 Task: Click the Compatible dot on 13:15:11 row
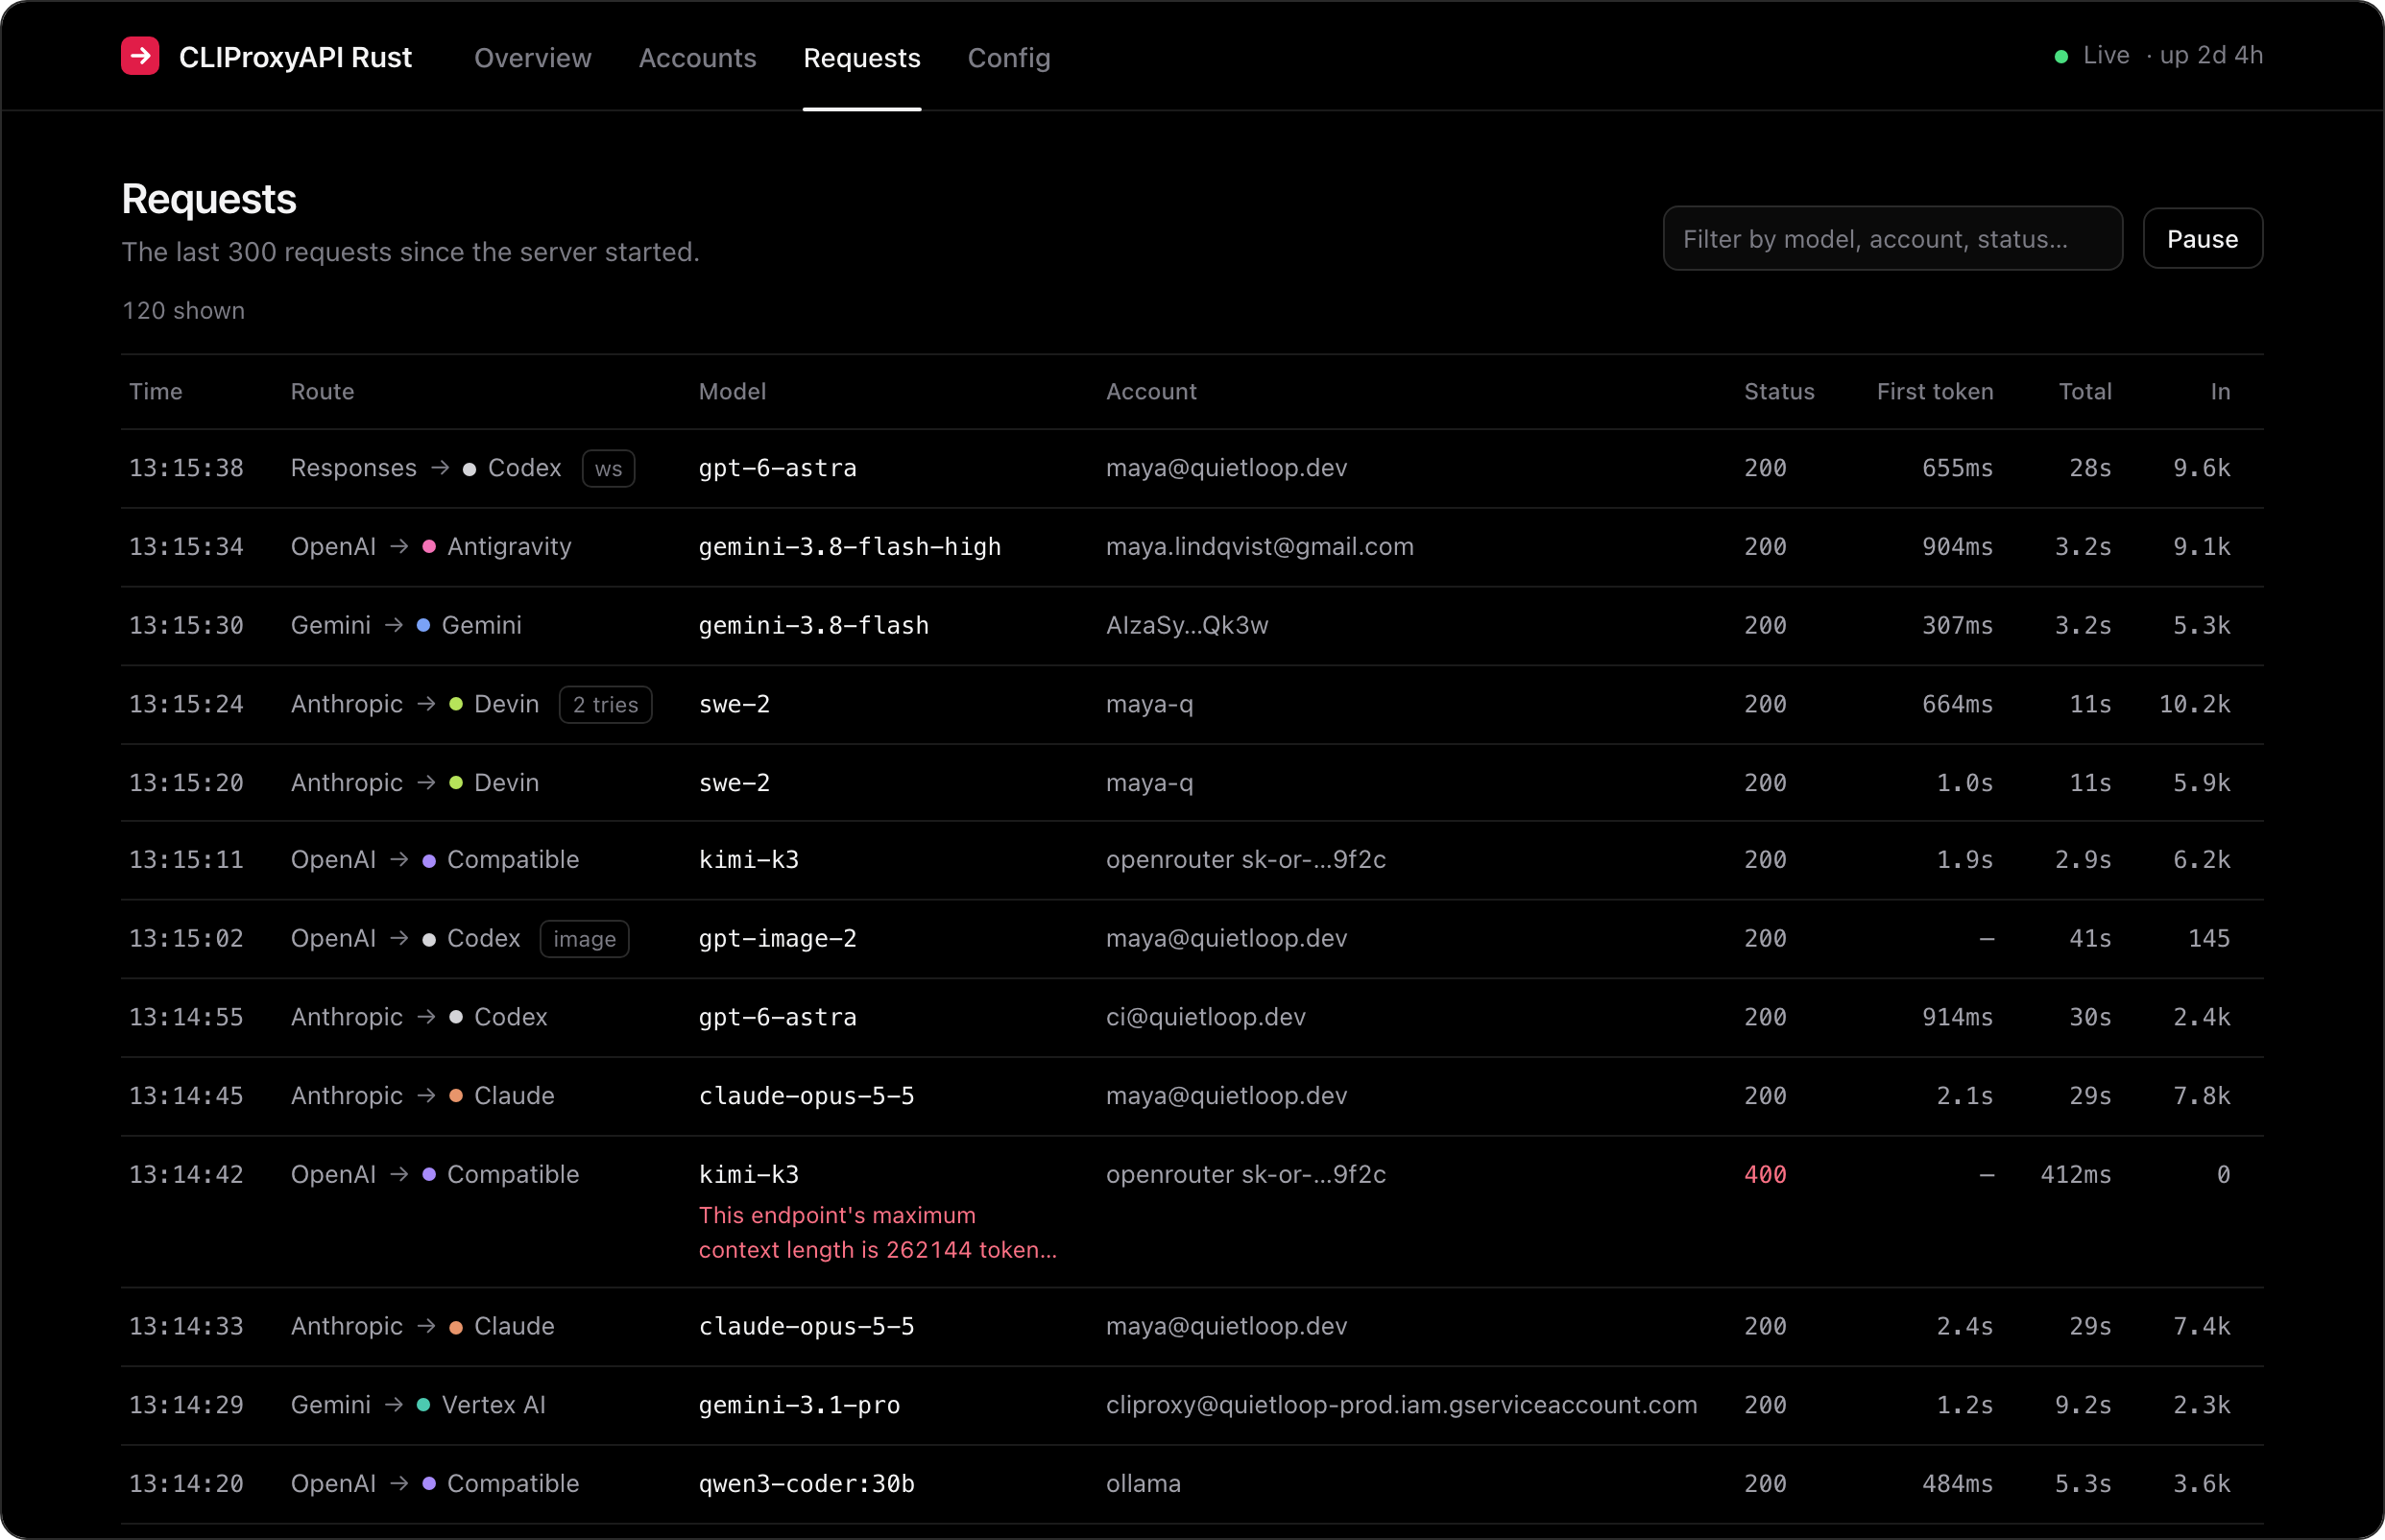[429, 861]
